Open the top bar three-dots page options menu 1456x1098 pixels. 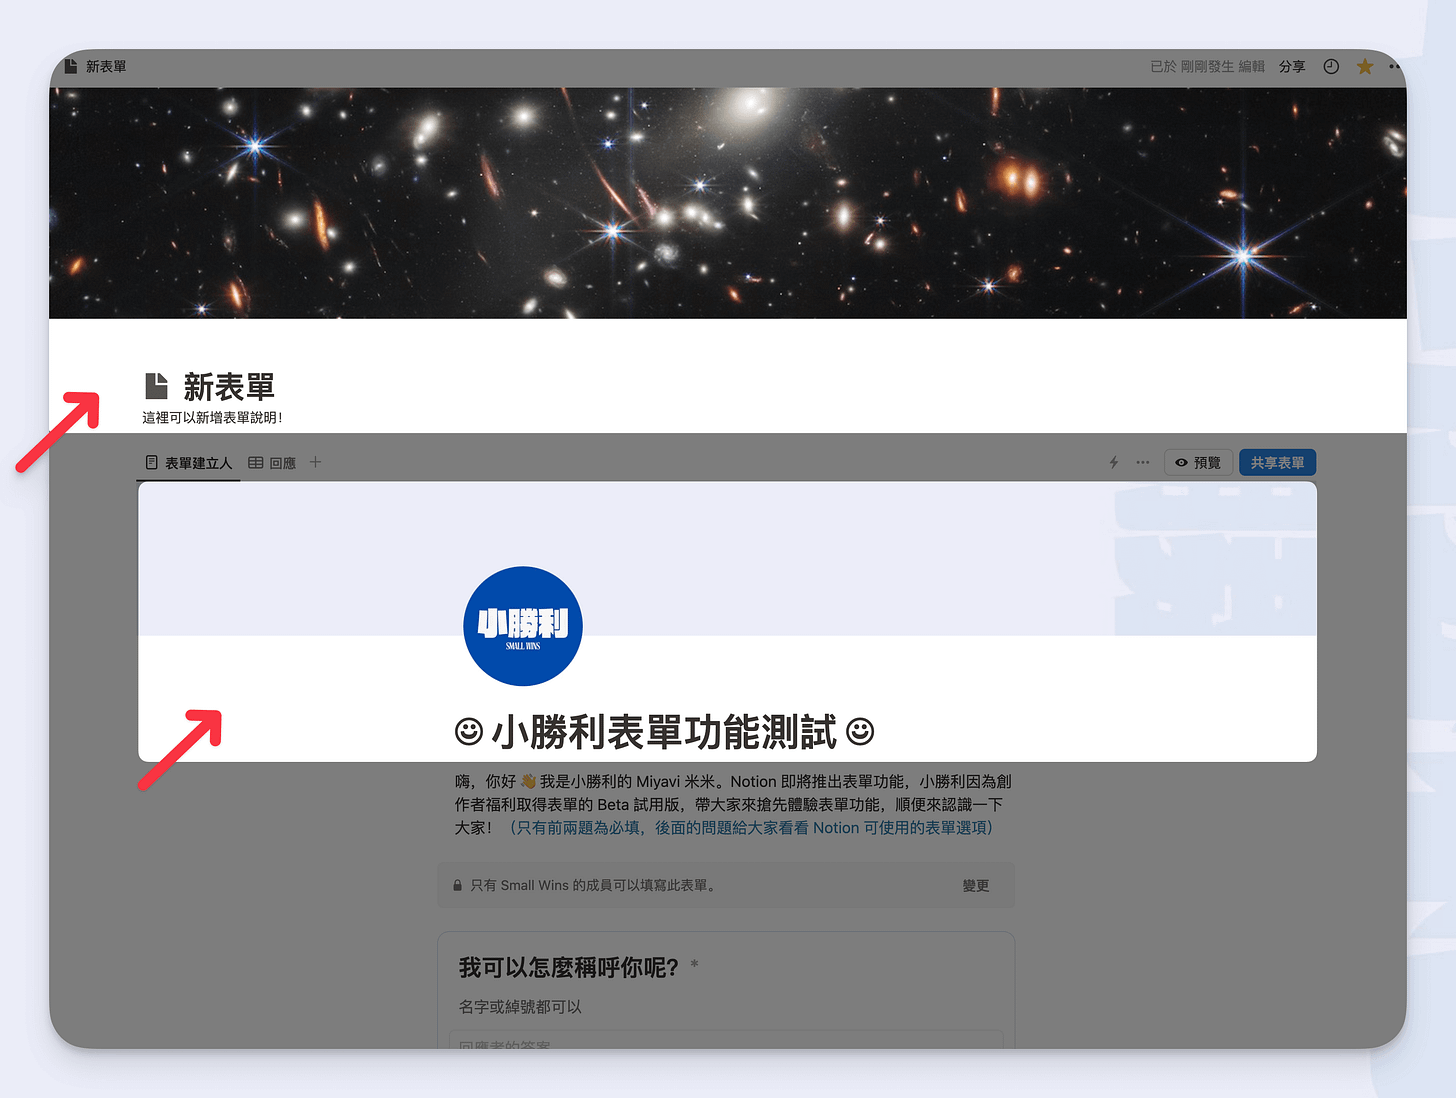click(x=1395, y=66)
